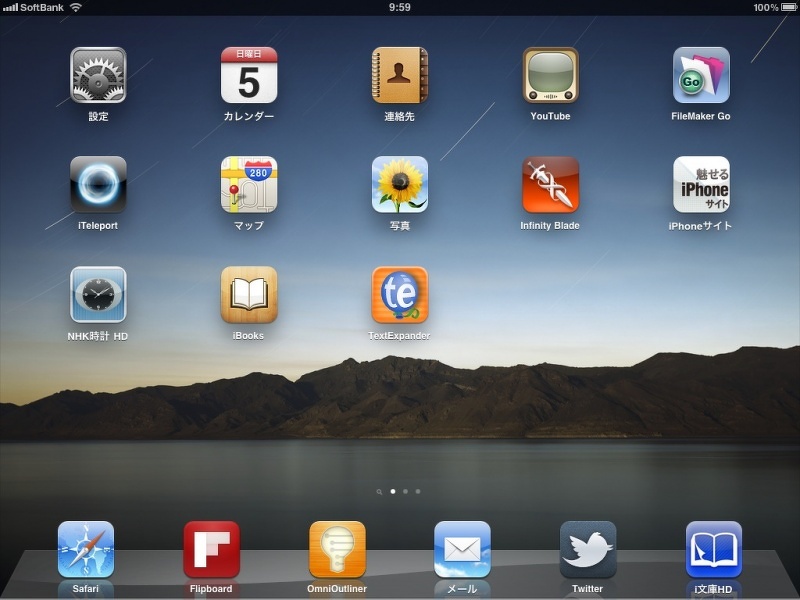This screenshot has height=600, width=800.
Task: Open the NHK時計 HD clock app
Action: pyautogui.click(x=98, y=294)
